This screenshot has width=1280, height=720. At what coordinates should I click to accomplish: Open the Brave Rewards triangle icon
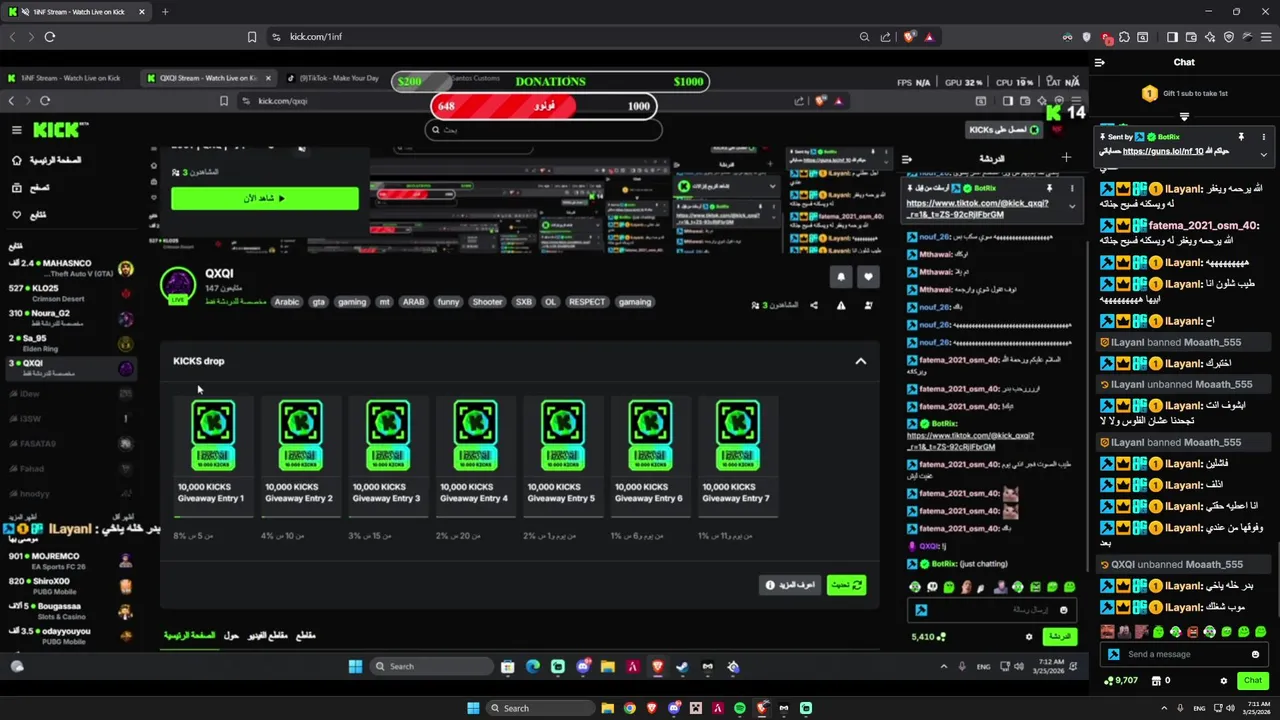pos(929,37)
